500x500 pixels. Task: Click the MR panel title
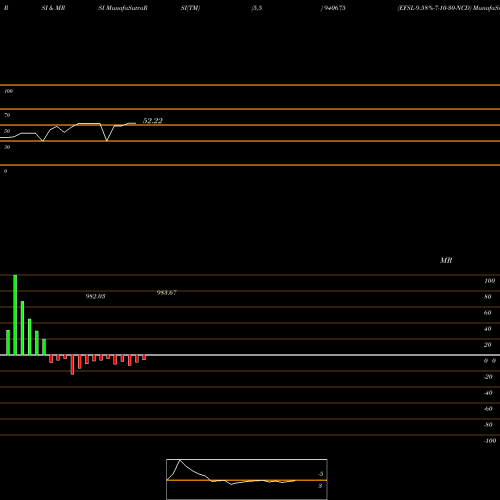pyautogui.click(x=446, y=260)
